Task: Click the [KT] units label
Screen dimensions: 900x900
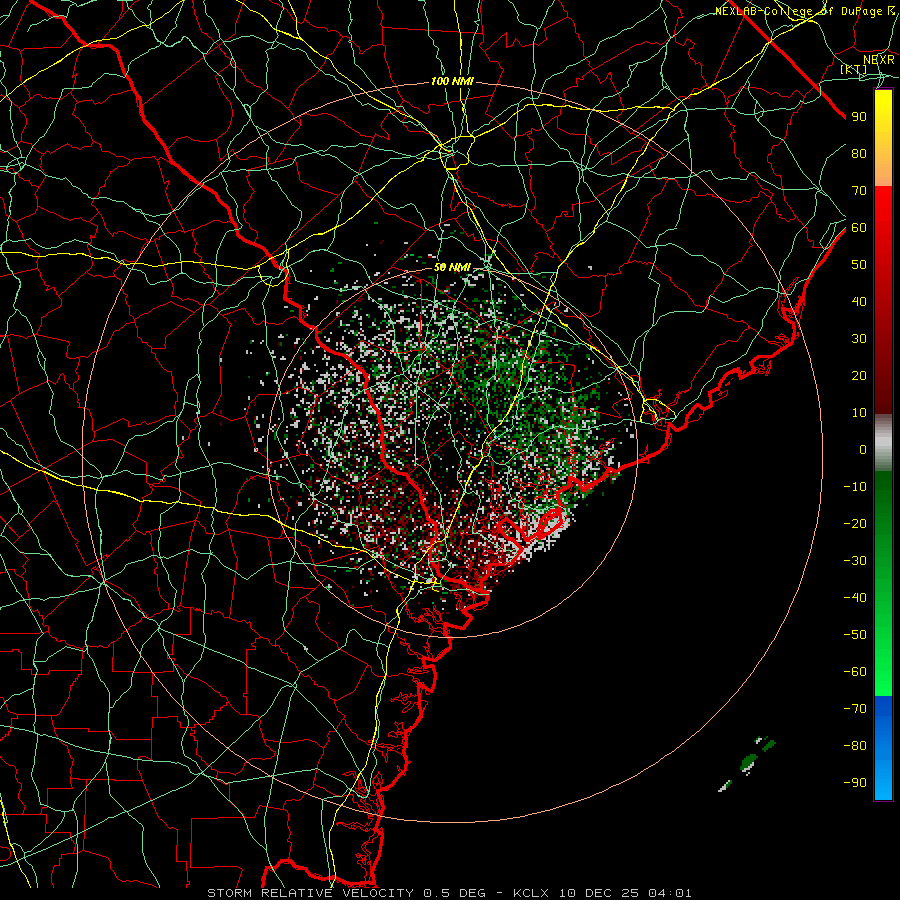Action: coord(854,70)
